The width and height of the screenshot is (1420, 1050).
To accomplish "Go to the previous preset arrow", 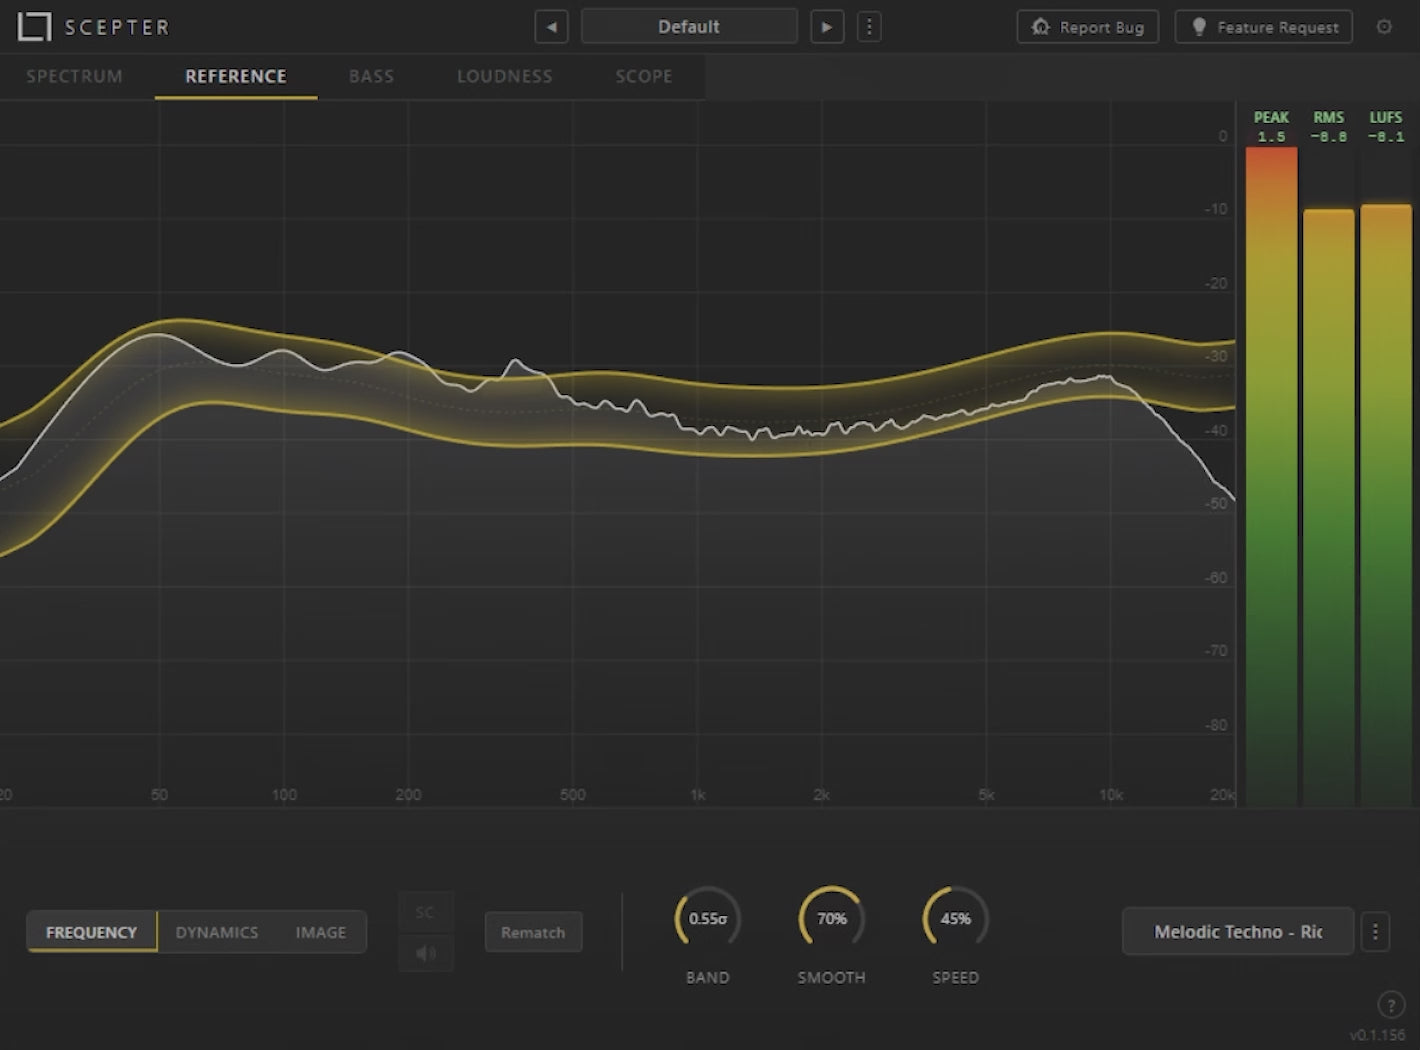I will click(x=551, y=27).
